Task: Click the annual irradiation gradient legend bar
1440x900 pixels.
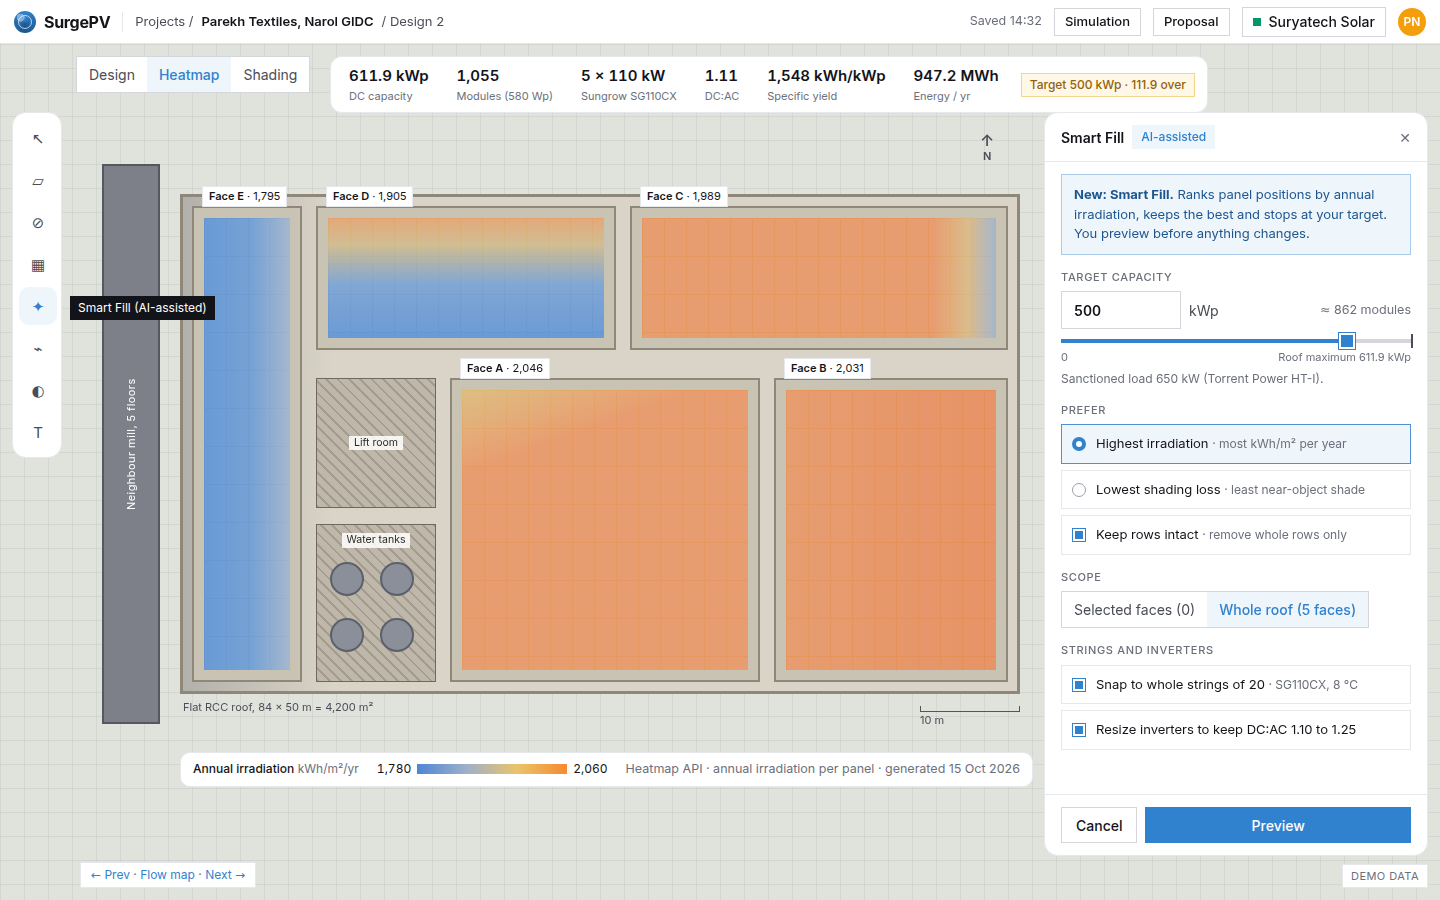Action: click(x=492, y=769)
